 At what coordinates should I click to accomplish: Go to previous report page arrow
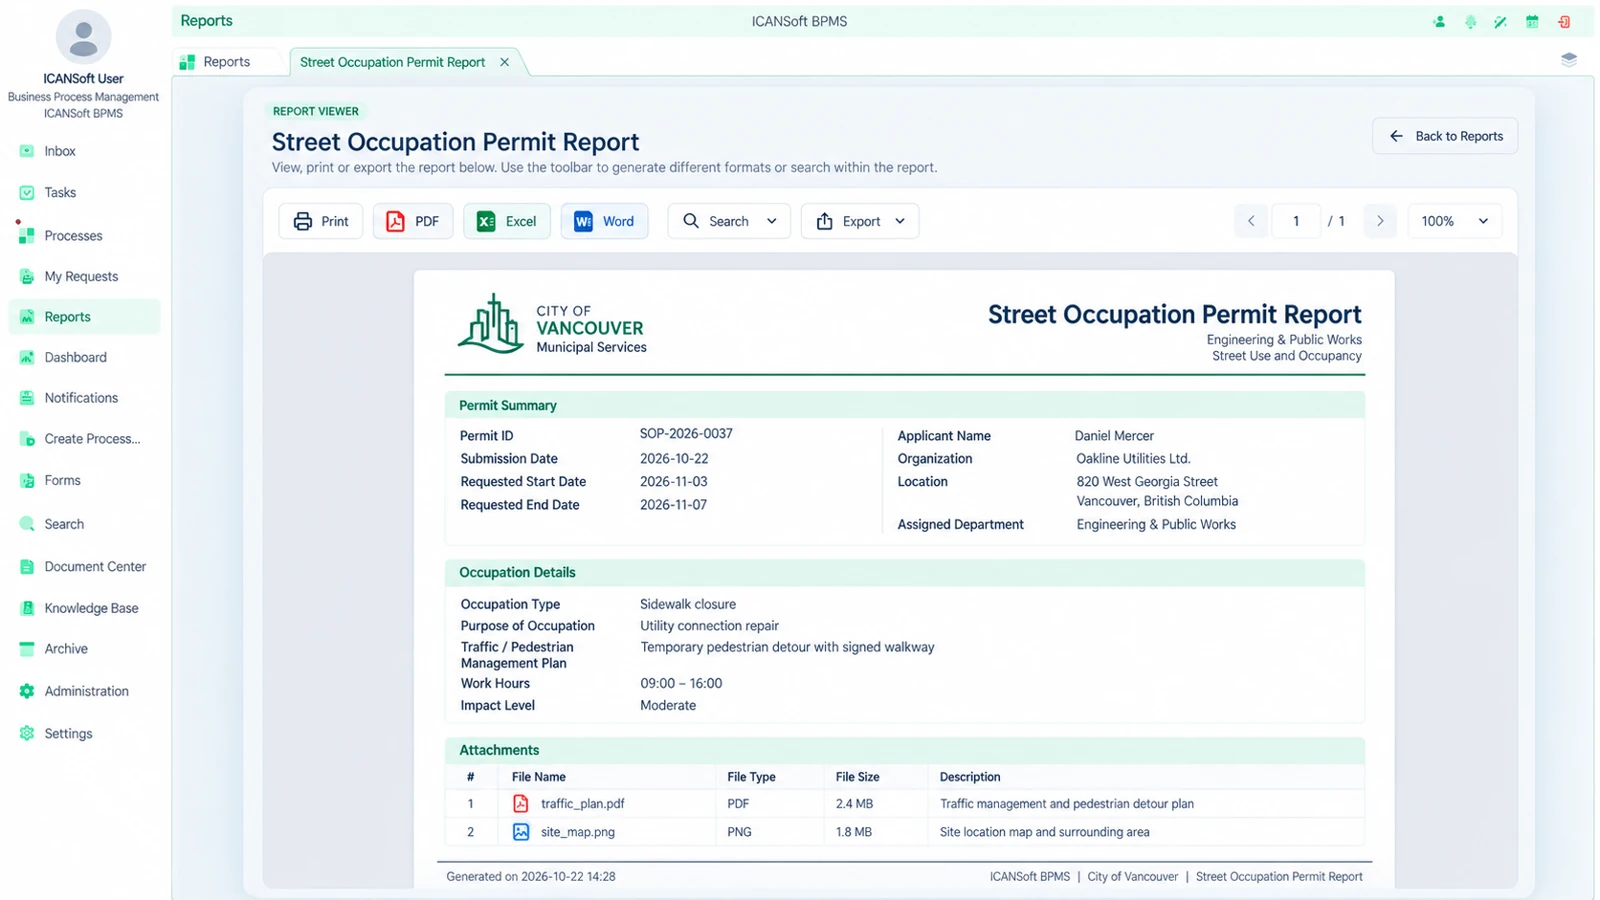1251,221
